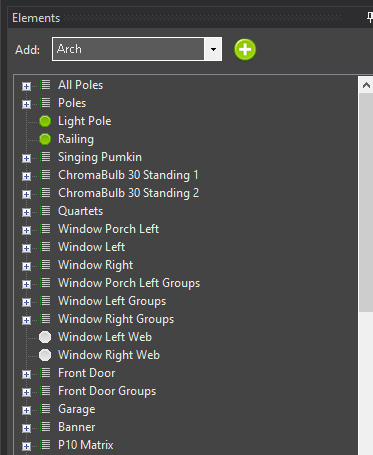Select the All Poles tree item
This screenshot has height=455, width=373.
[80, 85]
